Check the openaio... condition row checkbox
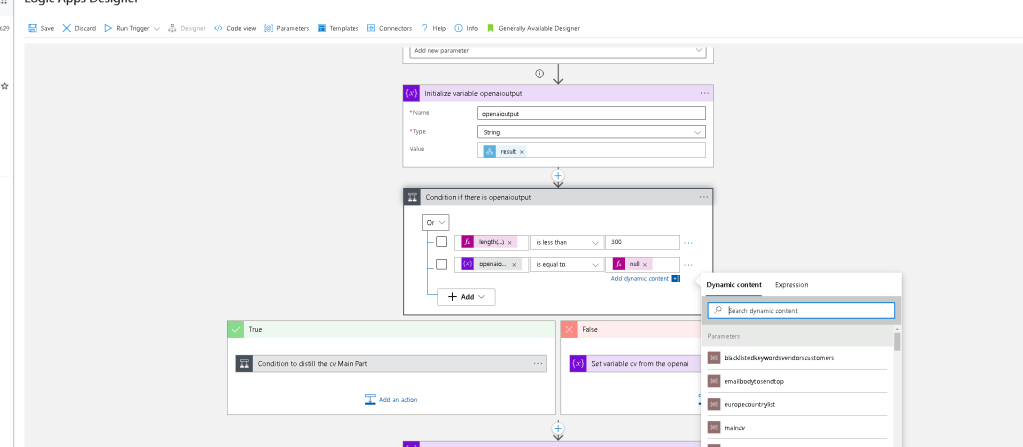Viewport: 1023px width, 447px height. click(442, 264)
